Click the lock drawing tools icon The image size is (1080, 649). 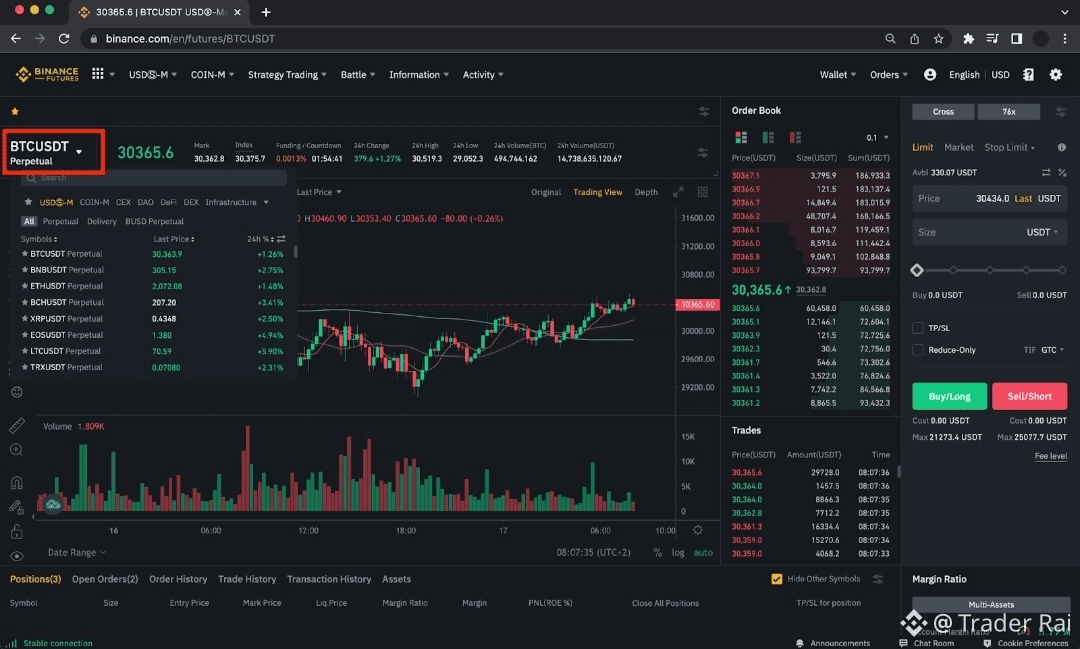[x=17, y=531]
